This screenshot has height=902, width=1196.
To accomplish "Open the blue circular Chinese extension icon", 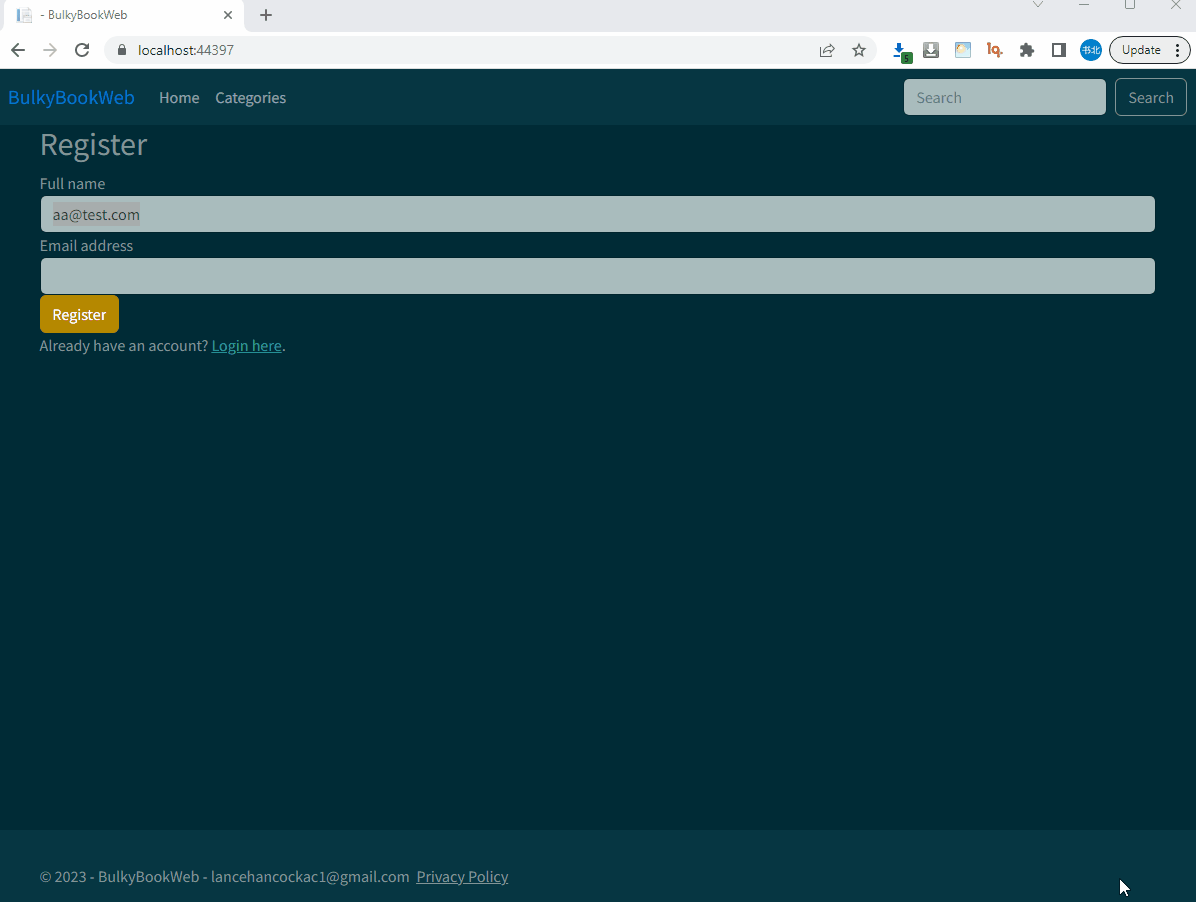I will pyautogui.click(x=1091, y=49).
